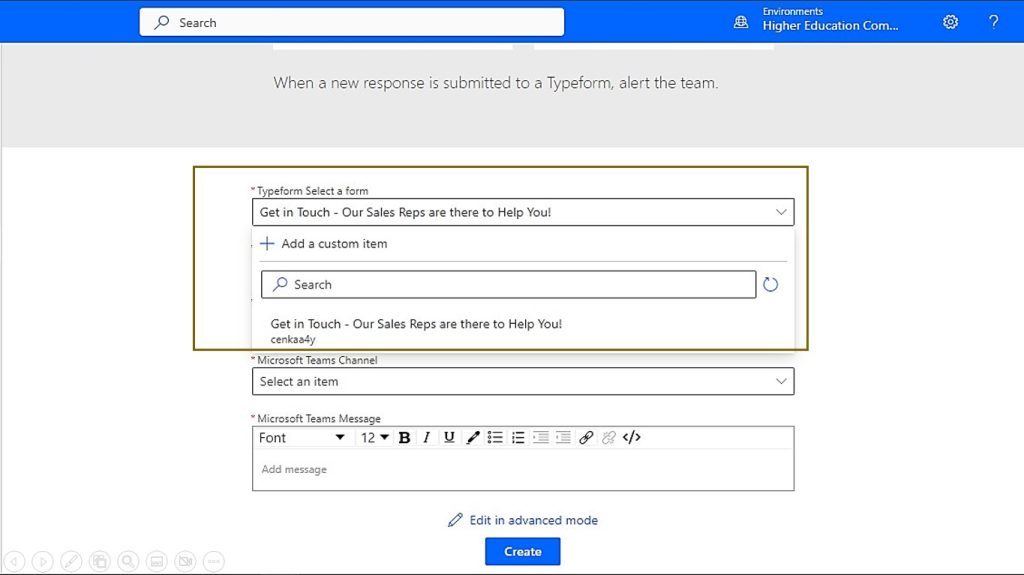This screenshot has width=1024, height=575.
Task: Select the 'Get in Touch' form option
Action: point(523,331)
